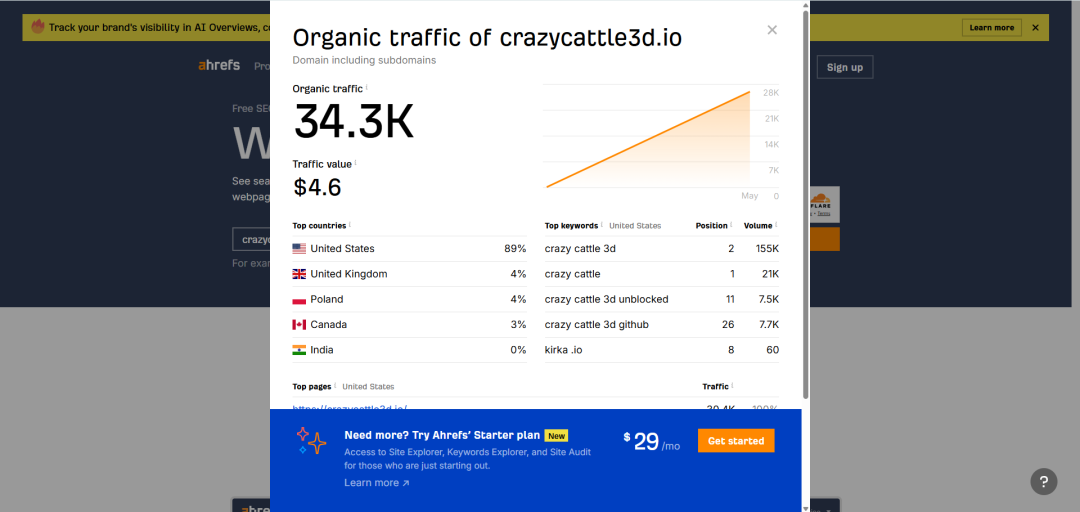1080x512 pixels.
Task: Click info icon next to Top countries
Action: coord(350,225)
